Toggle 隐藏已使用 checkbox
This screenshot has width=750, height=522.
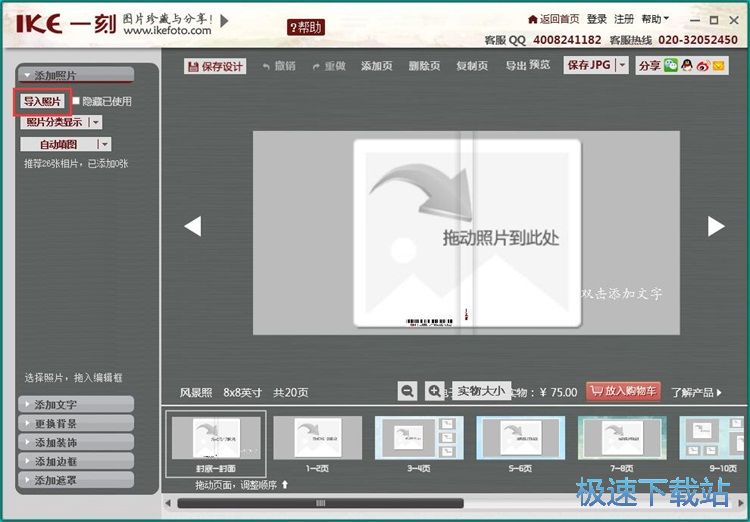[x=76, y=101]
